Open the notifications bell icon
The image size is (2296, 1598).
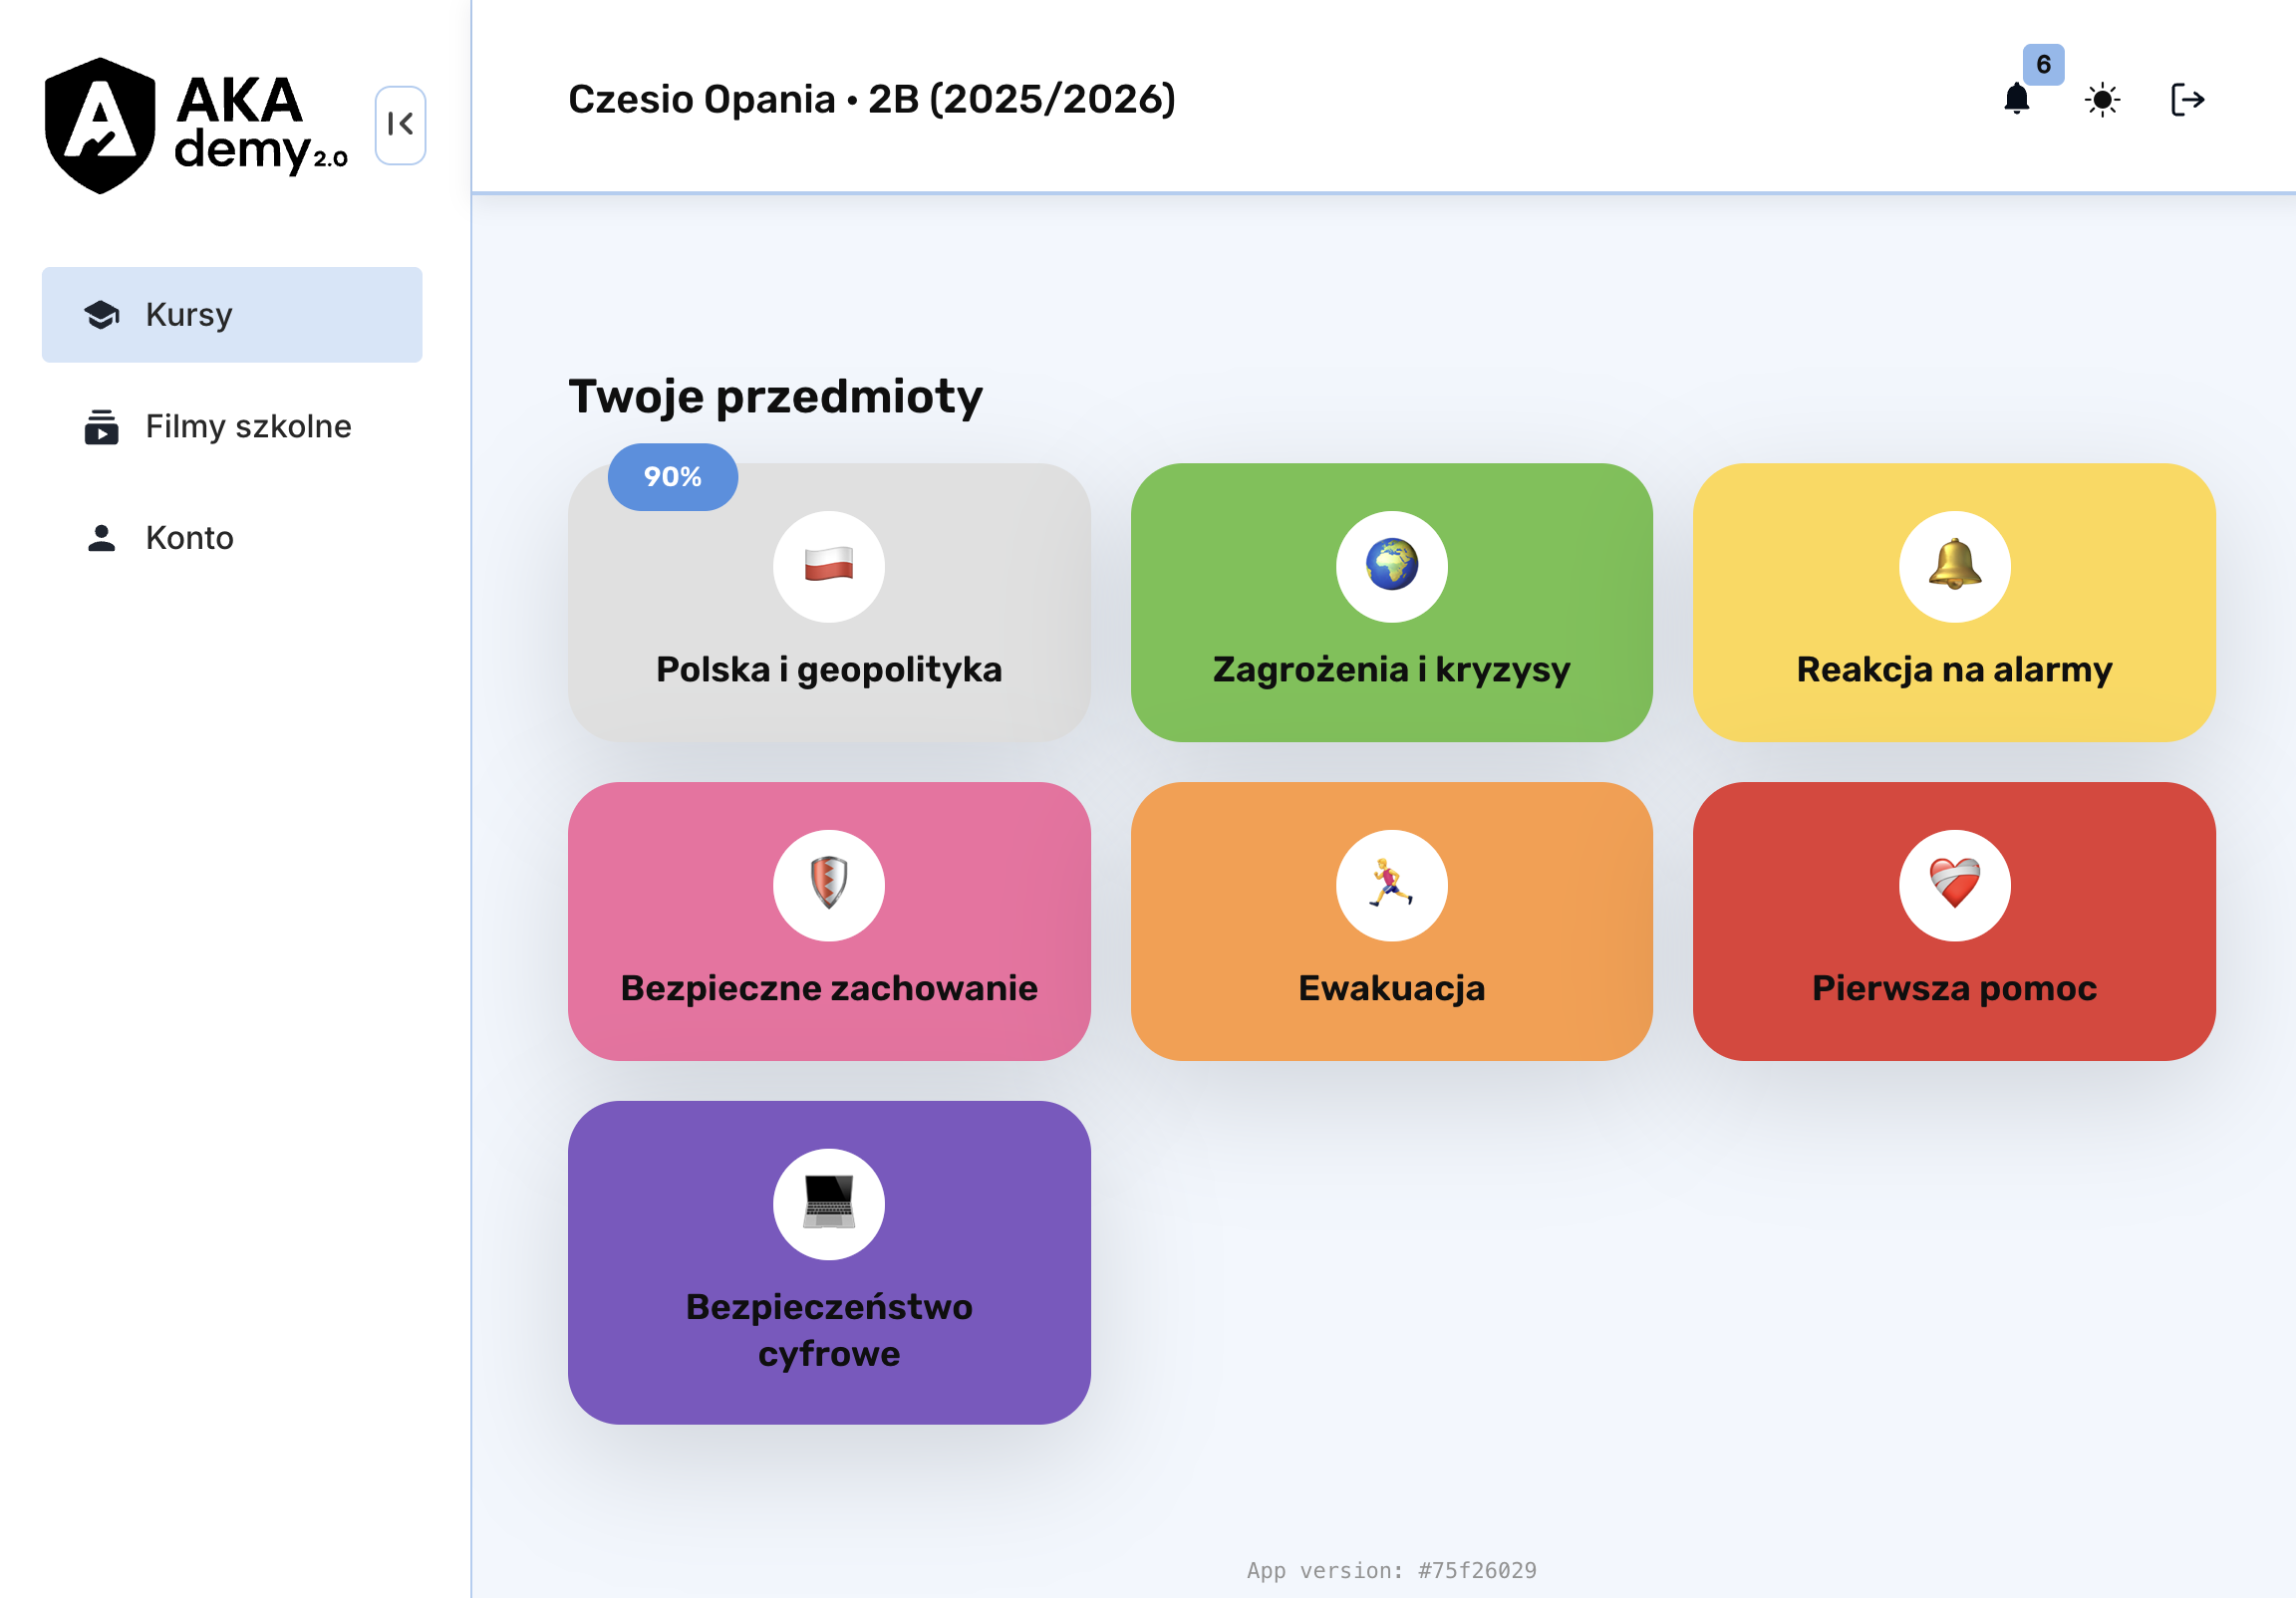point(2016,100)
